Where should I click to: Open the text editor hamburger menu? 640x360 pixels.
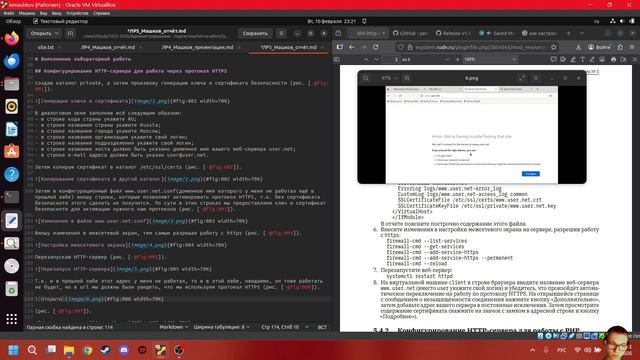281,33
